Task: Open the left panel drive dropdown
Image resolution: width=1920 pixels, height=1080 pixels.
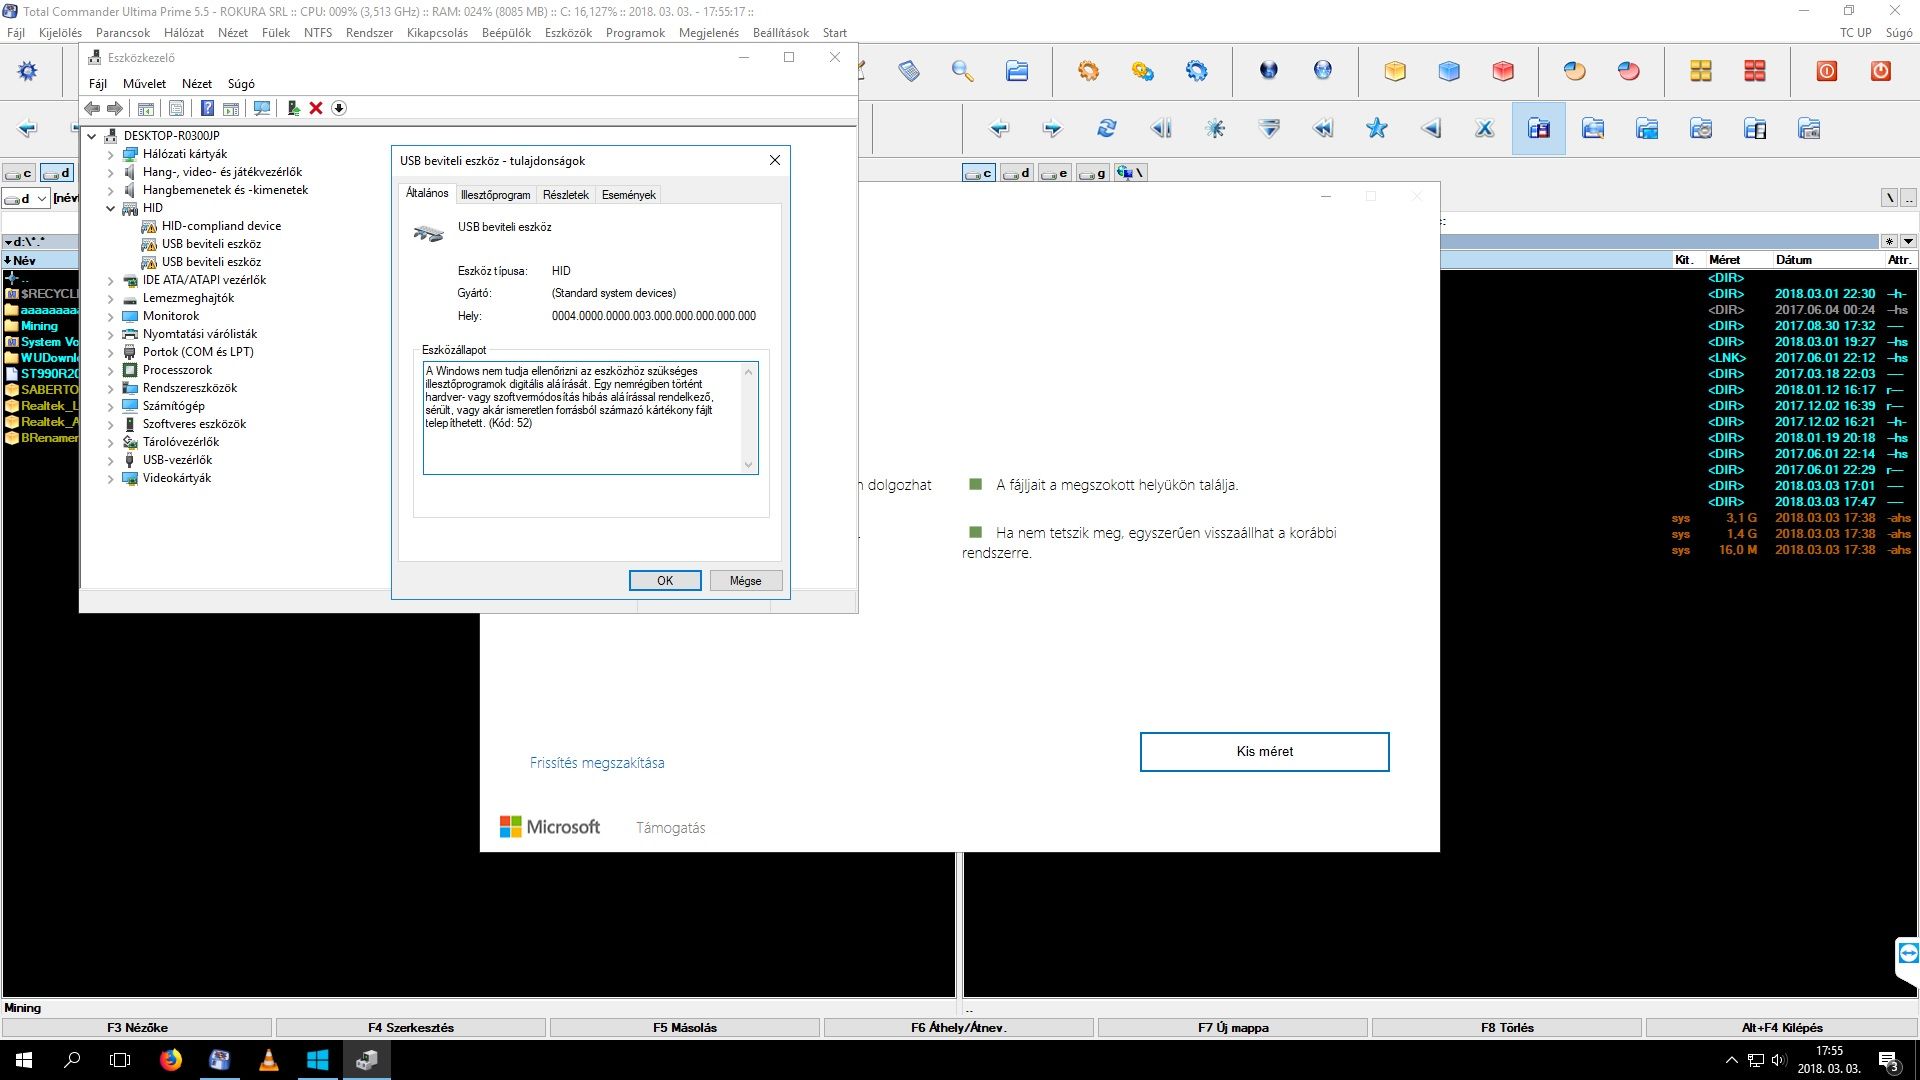Action: pyautogui.click(x=42, y=198)
